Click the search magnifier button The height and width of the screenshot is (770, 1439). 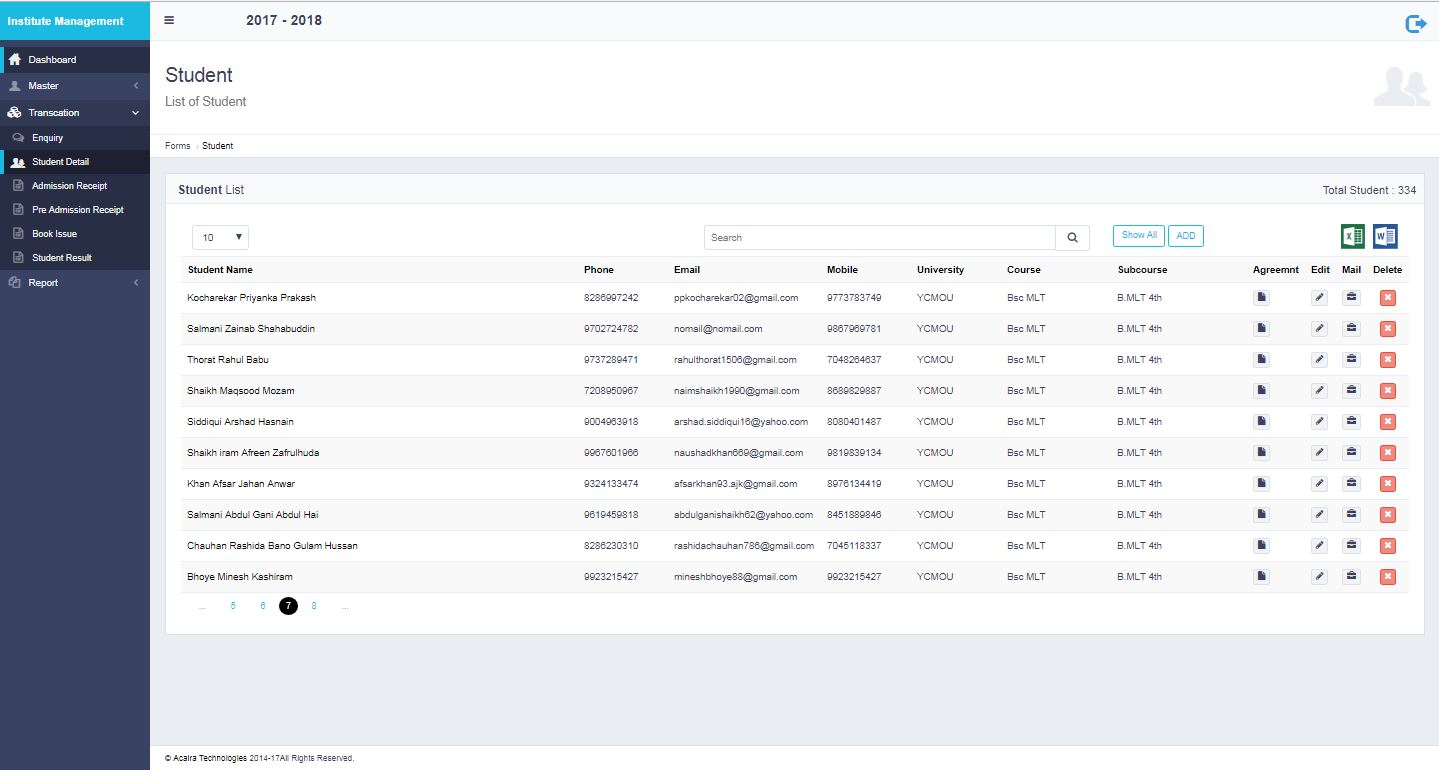(x=1072, y=238)
